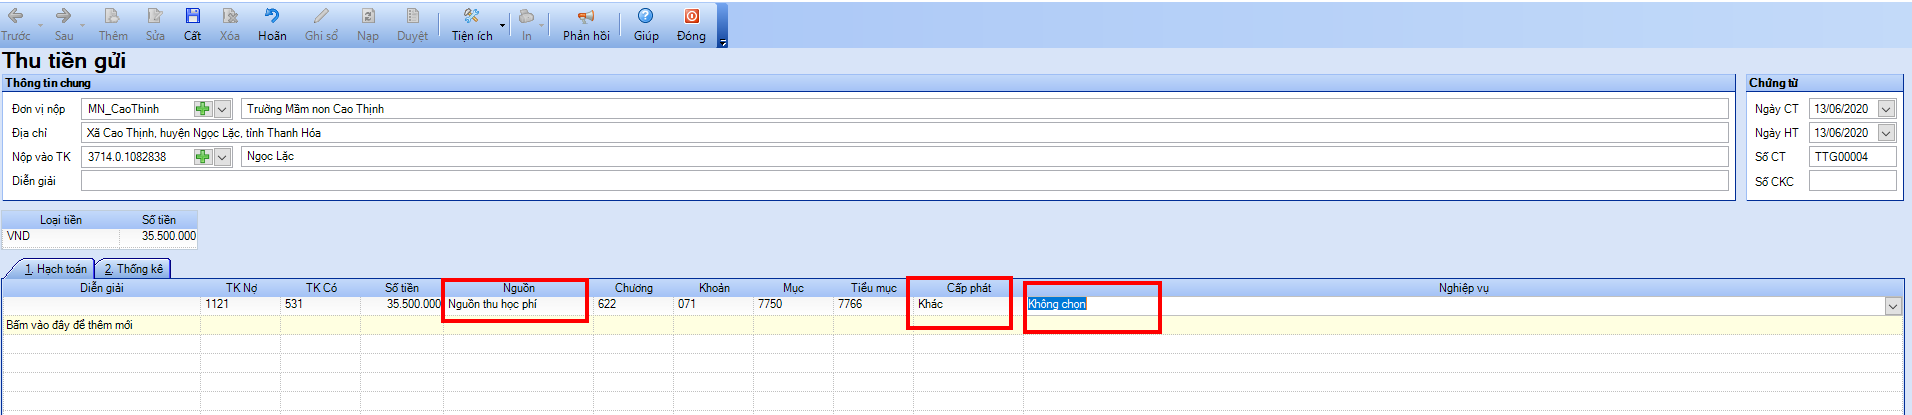Click the Diễn giải input field
The height and width of the screenshot is (415, 1912).
pos(904,181)
